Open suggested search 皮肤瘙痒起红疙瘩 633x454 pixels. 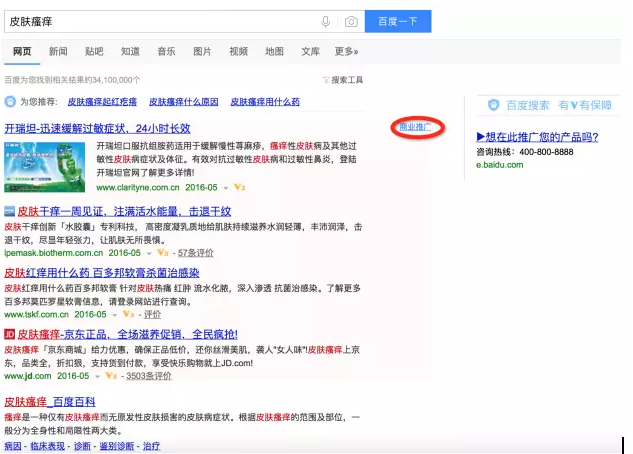102,102
